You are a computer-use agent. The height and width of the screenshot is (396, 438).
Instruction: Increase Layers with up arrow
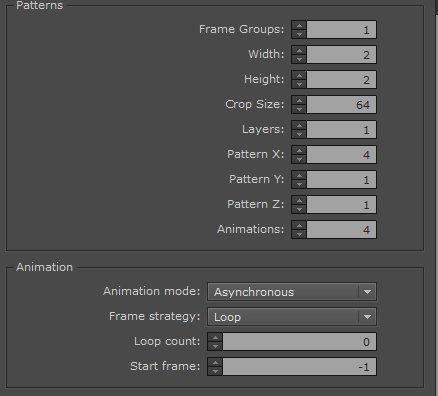(299, 125)
